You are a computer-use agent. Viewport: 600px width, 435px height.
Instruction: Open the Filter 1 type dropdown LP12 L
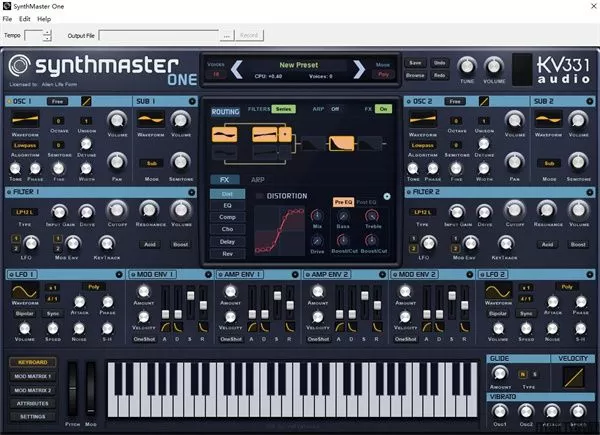coord(22,212)
